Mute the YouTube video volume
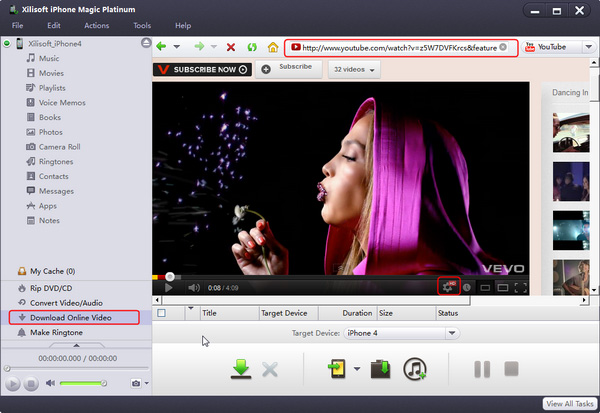Screen dimensions: 600x413 click(194, 287)
